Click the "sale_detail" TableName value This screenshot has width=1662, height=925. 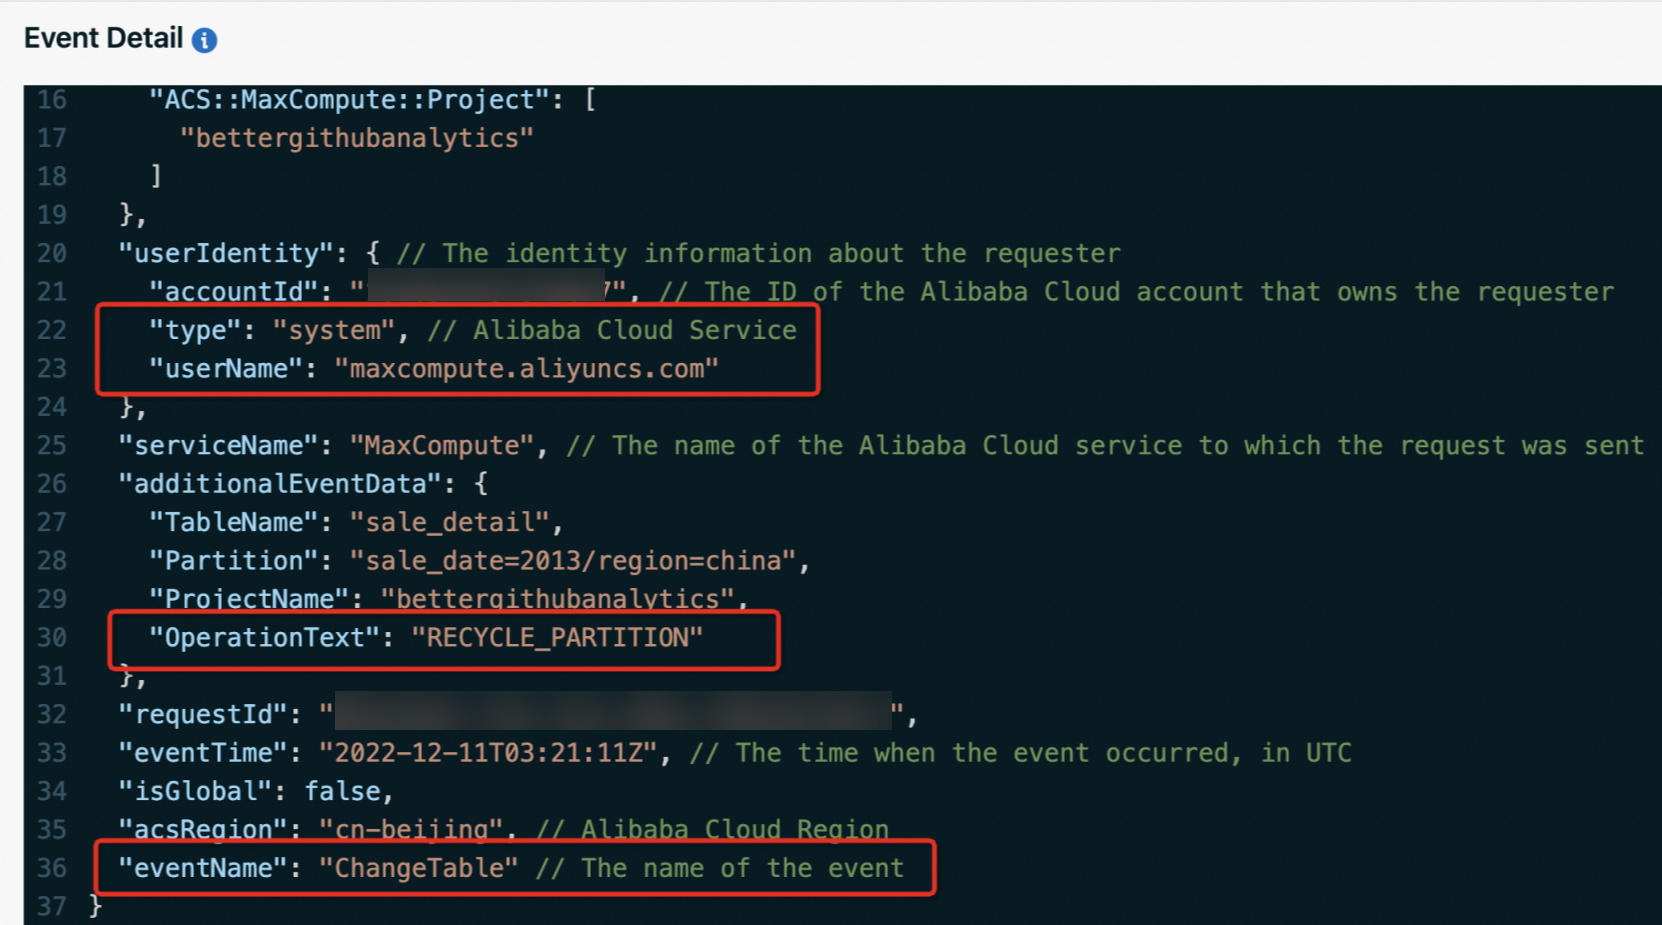[449, 523]
